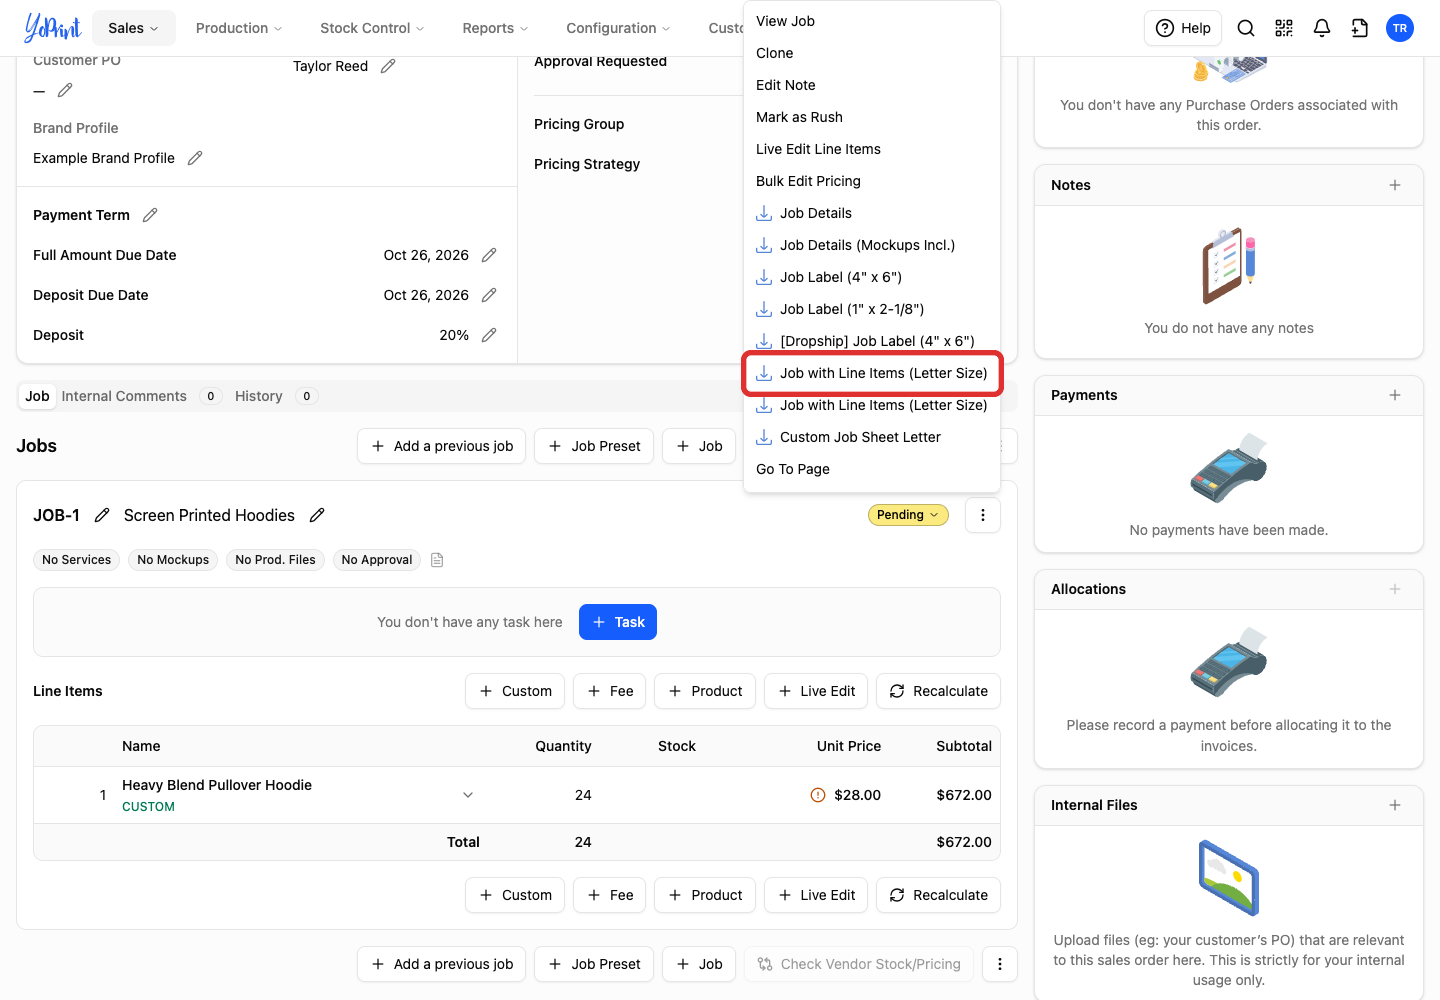Edit the Deposit Due Date with its pencil
1440x1000 pixels.
pyautogui.click(x=489, y=295)
